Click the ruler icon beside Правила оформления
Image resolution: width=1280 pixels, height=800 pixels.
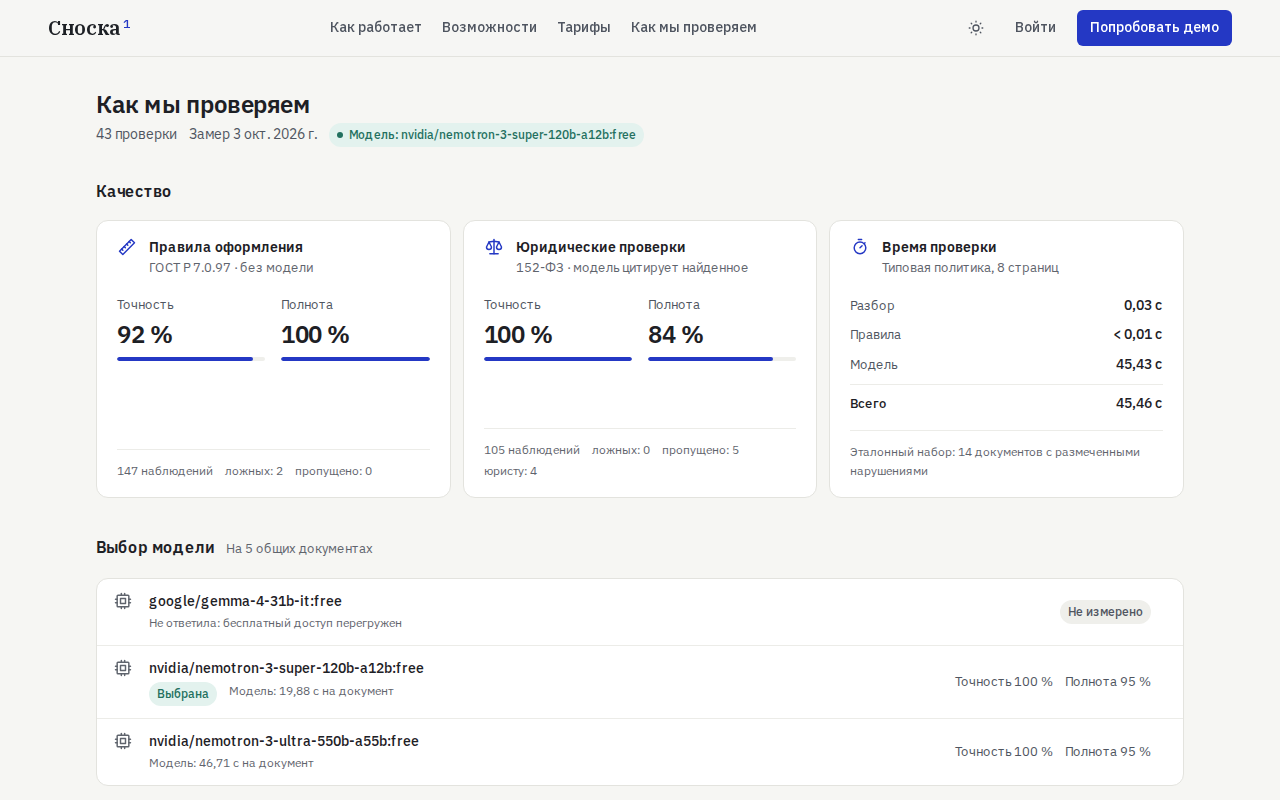(127, 247)
